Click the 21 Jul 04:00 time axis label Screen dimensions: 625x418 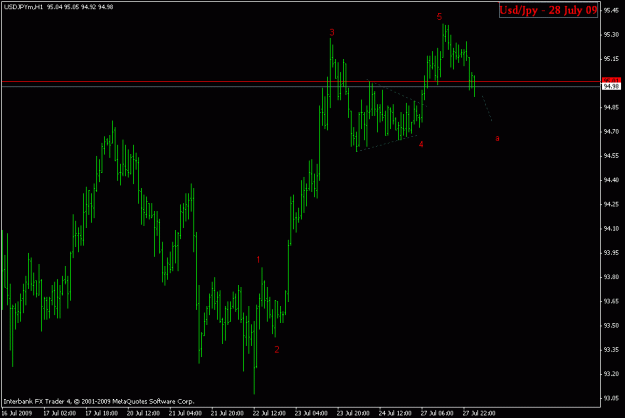(185, 413)
